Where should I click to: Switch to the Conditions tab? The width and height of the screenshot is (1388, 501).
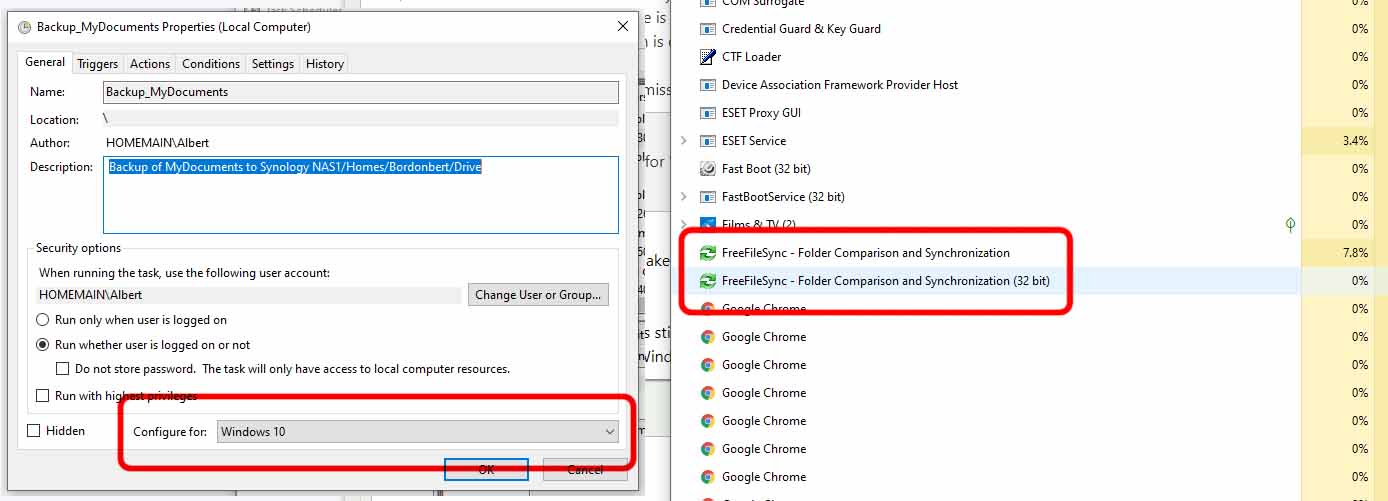tap(211, 64)
